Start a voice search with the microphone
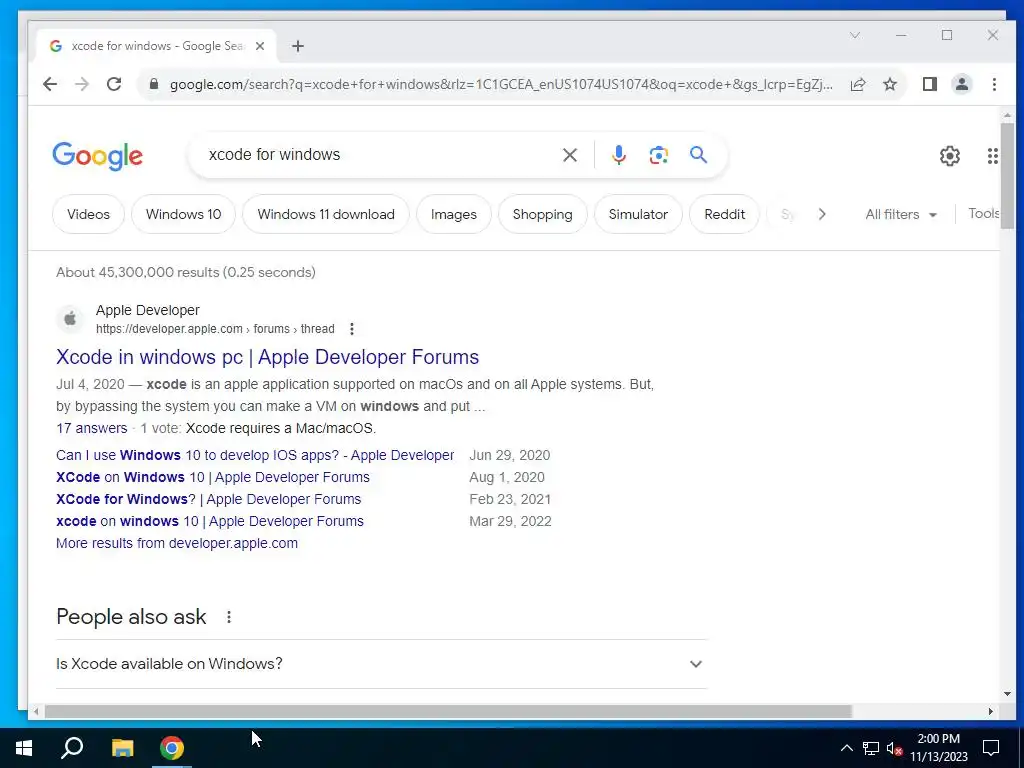The image size is (1024, 768). [618, 155]
